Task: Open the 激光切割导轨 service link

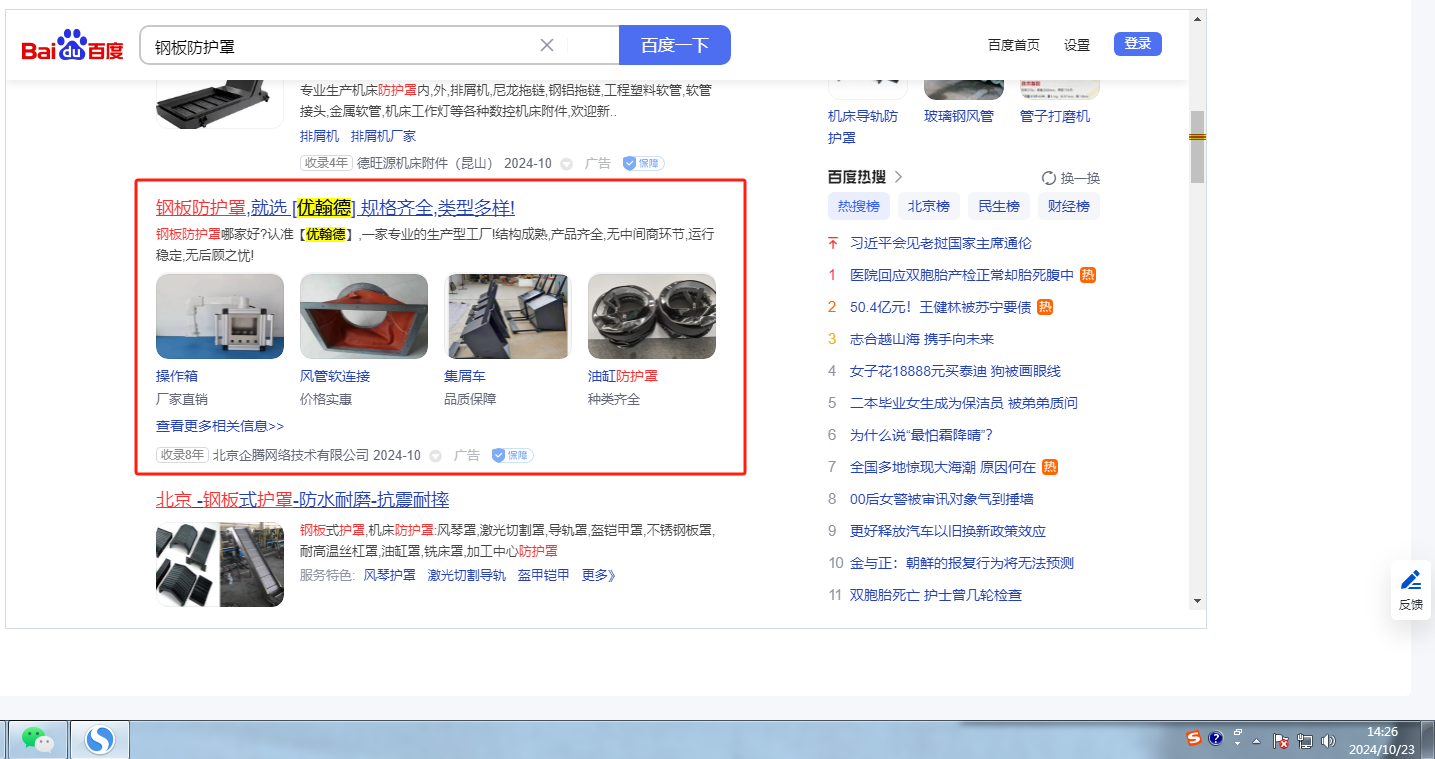Action: (x=467, y=575)
